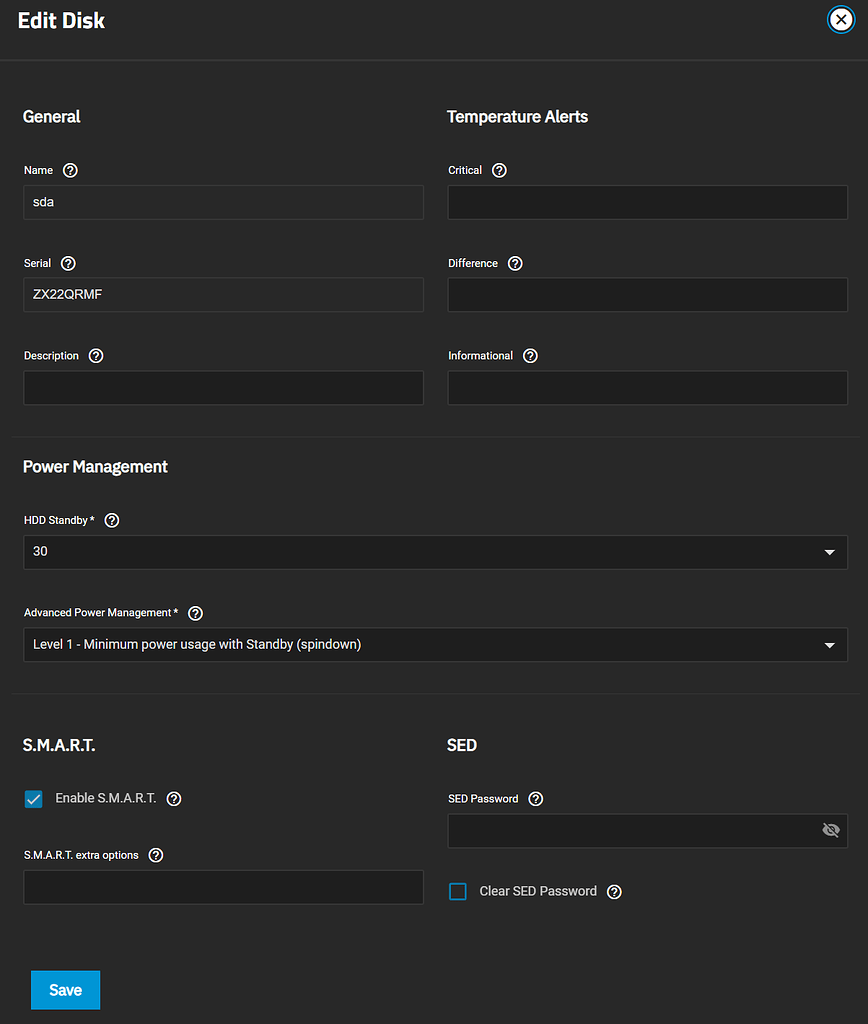Screen dimensions: 868x1024
Task: Click the Informational help icon
Action: pyautogui.click(x=531, y=356)
